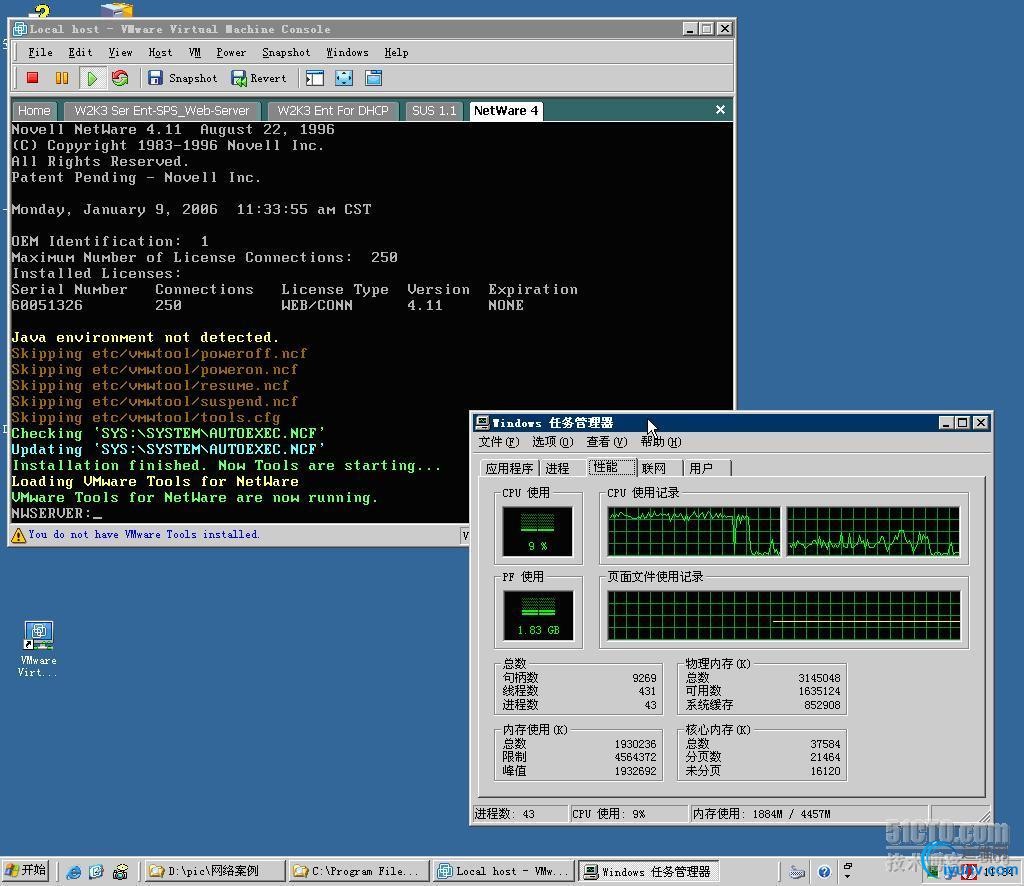The height and width of the screenshot is (886, 1024).
Task: Click the Reset virtual machine icon
Action: point(120,78)
